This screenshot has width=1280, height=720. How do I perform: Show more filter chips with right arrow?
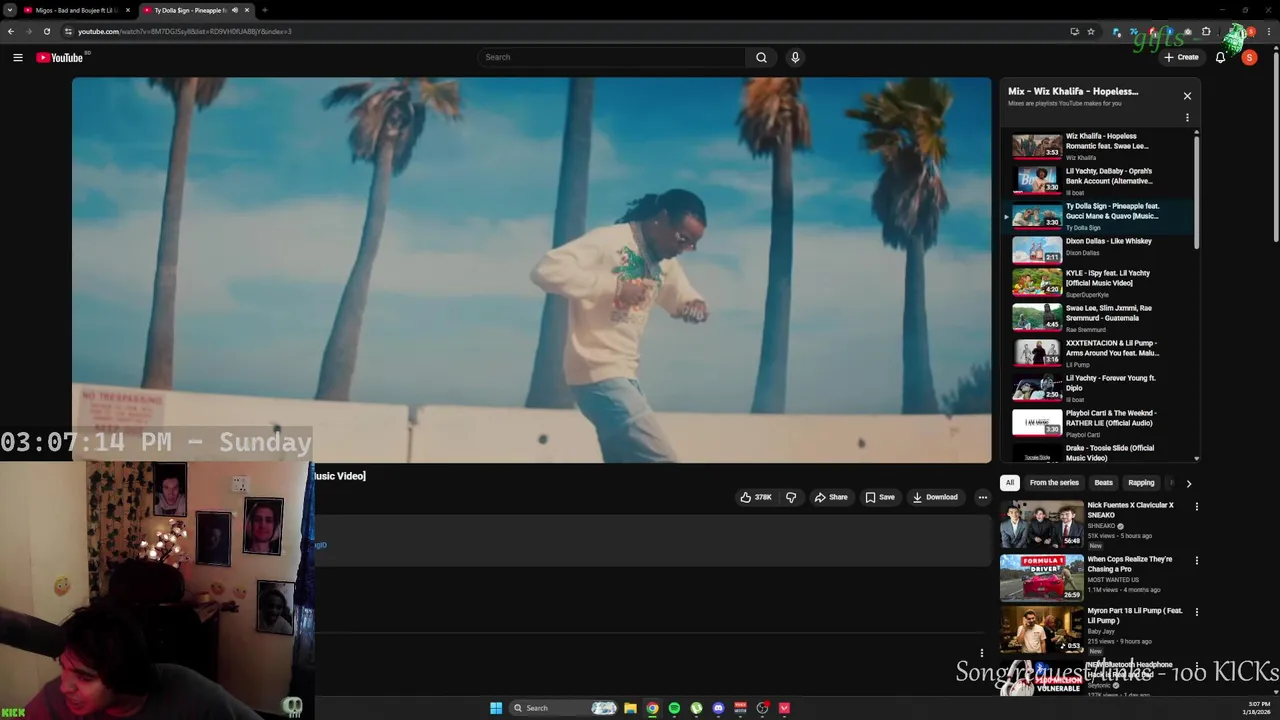point(1188,483)
